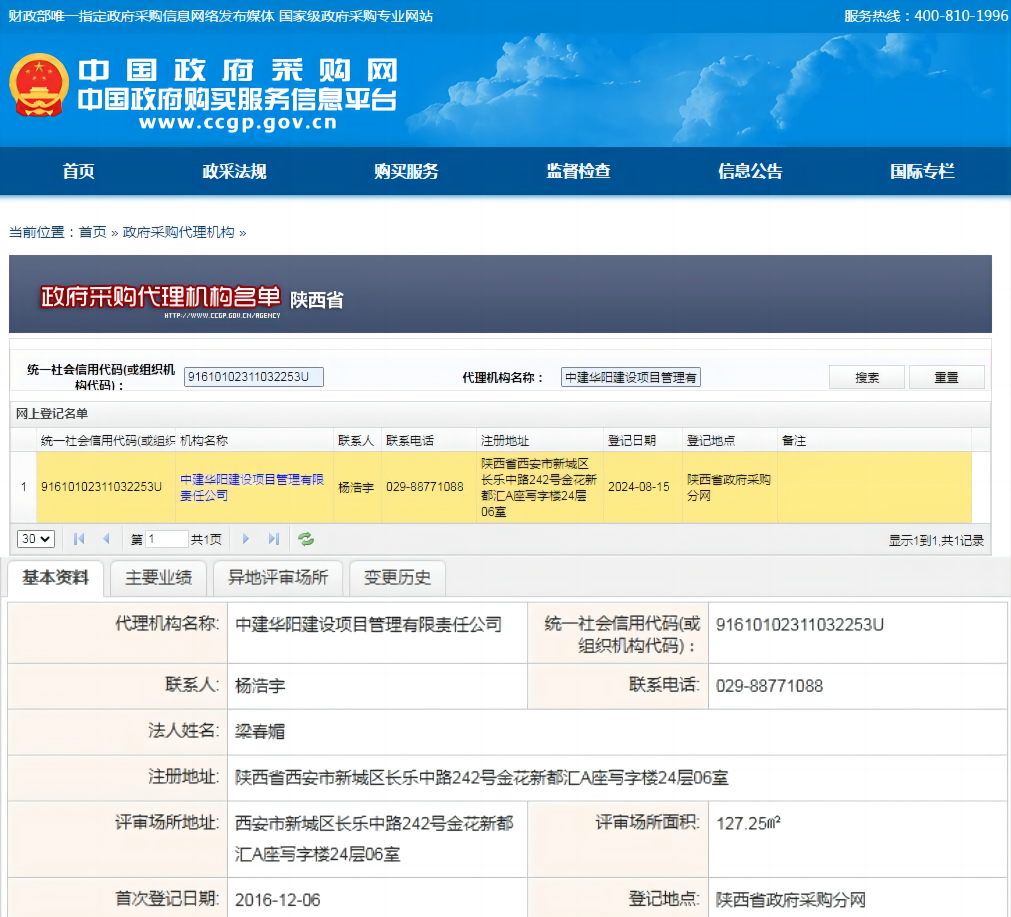The height and width of the screenshot is (917, 1011).
Task: Go to first page of results
Action: pos(79,539)
